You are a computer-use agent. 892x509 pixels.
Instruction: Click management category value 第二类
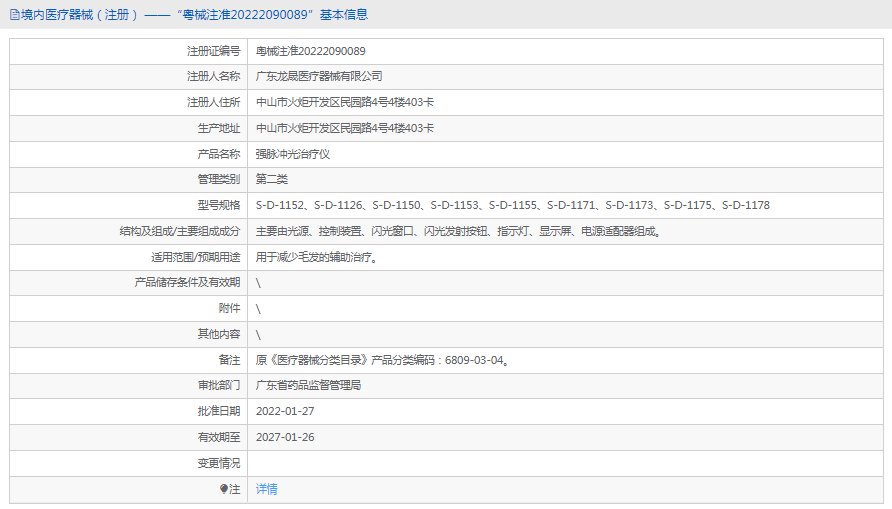pyautogui.click(x=272, y=180)
